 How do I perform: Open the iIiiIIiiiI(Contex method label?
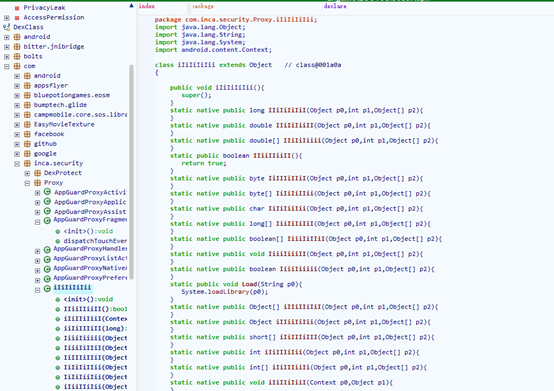(x=95, y=319)
